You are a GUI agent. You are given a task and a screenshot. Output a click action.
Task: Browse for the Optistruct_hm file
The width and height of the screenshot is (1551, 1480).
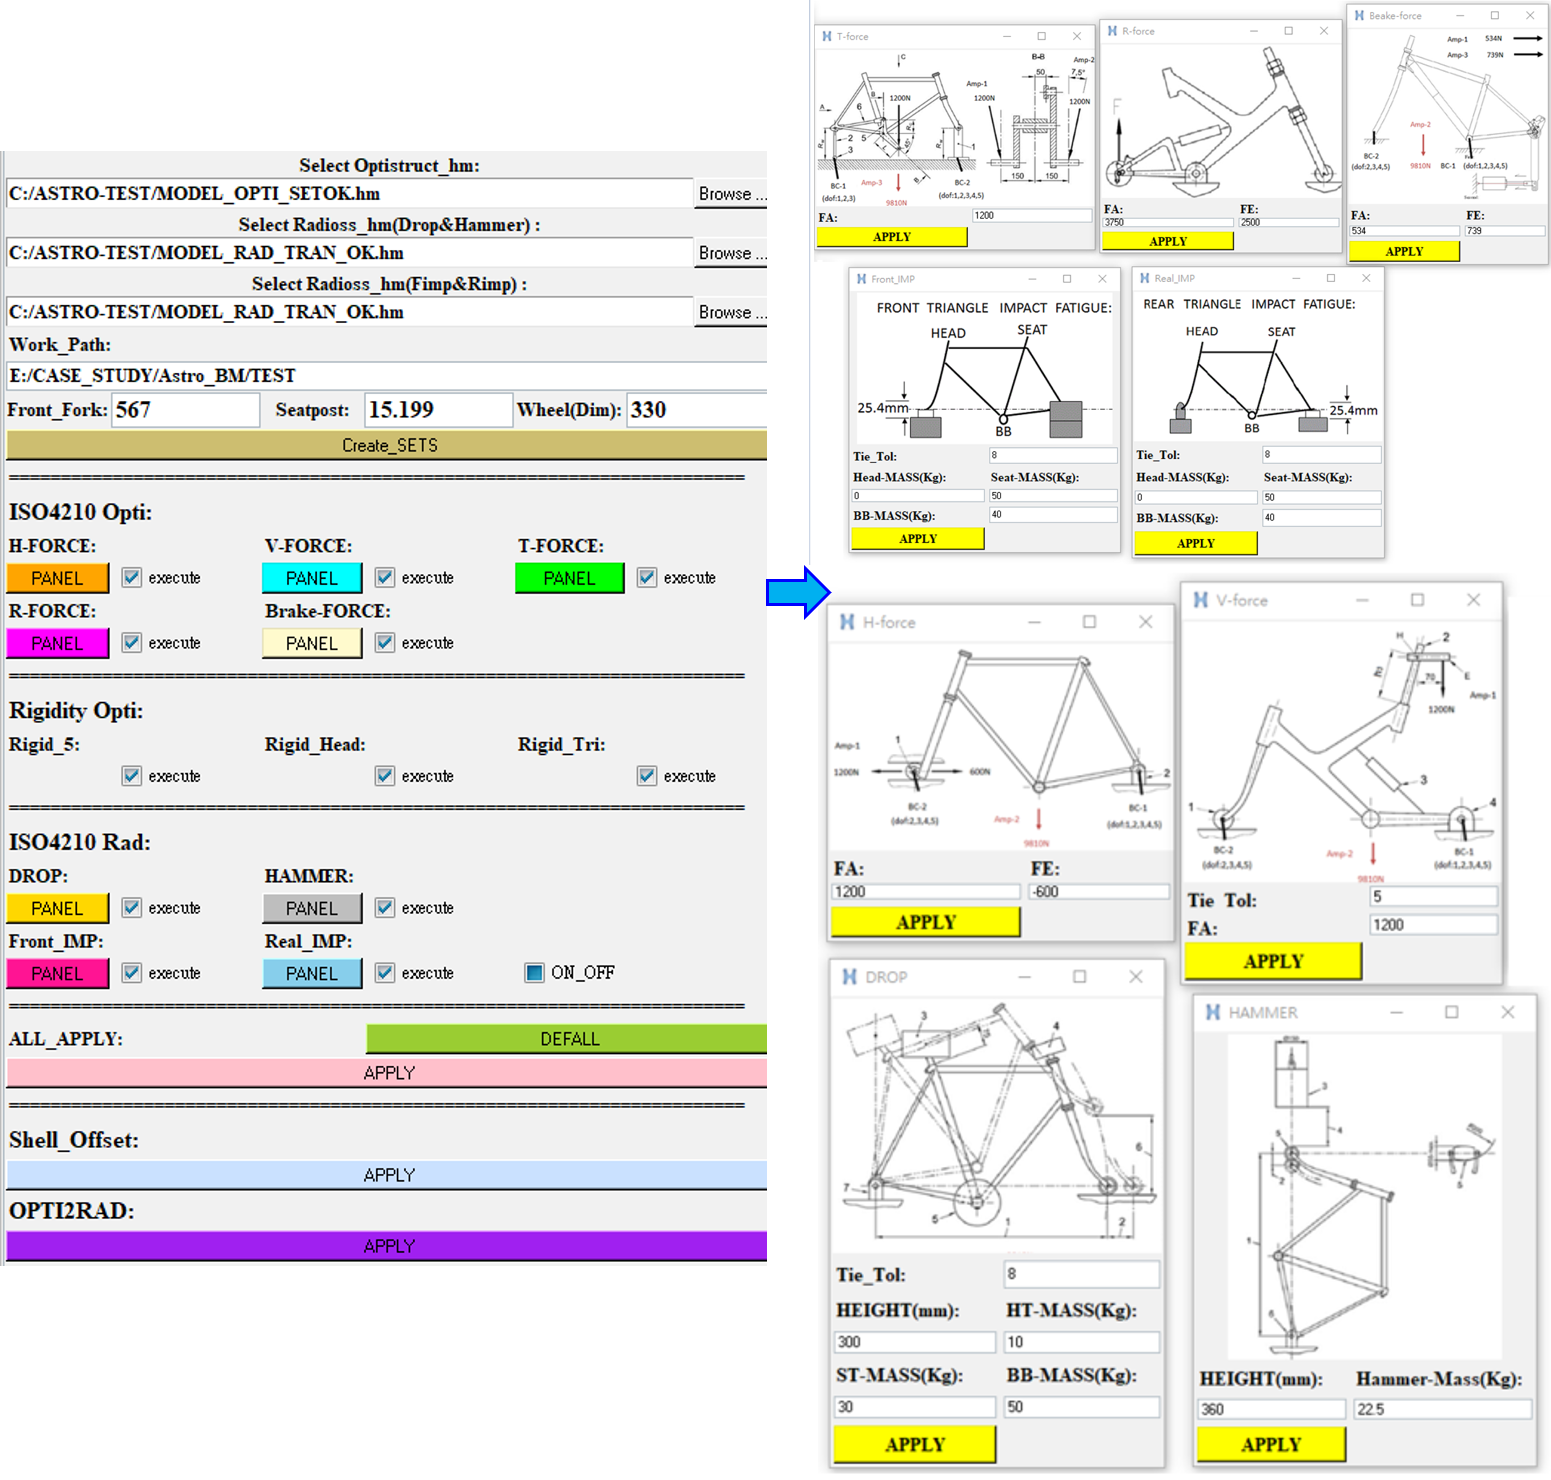click(730, 194)
